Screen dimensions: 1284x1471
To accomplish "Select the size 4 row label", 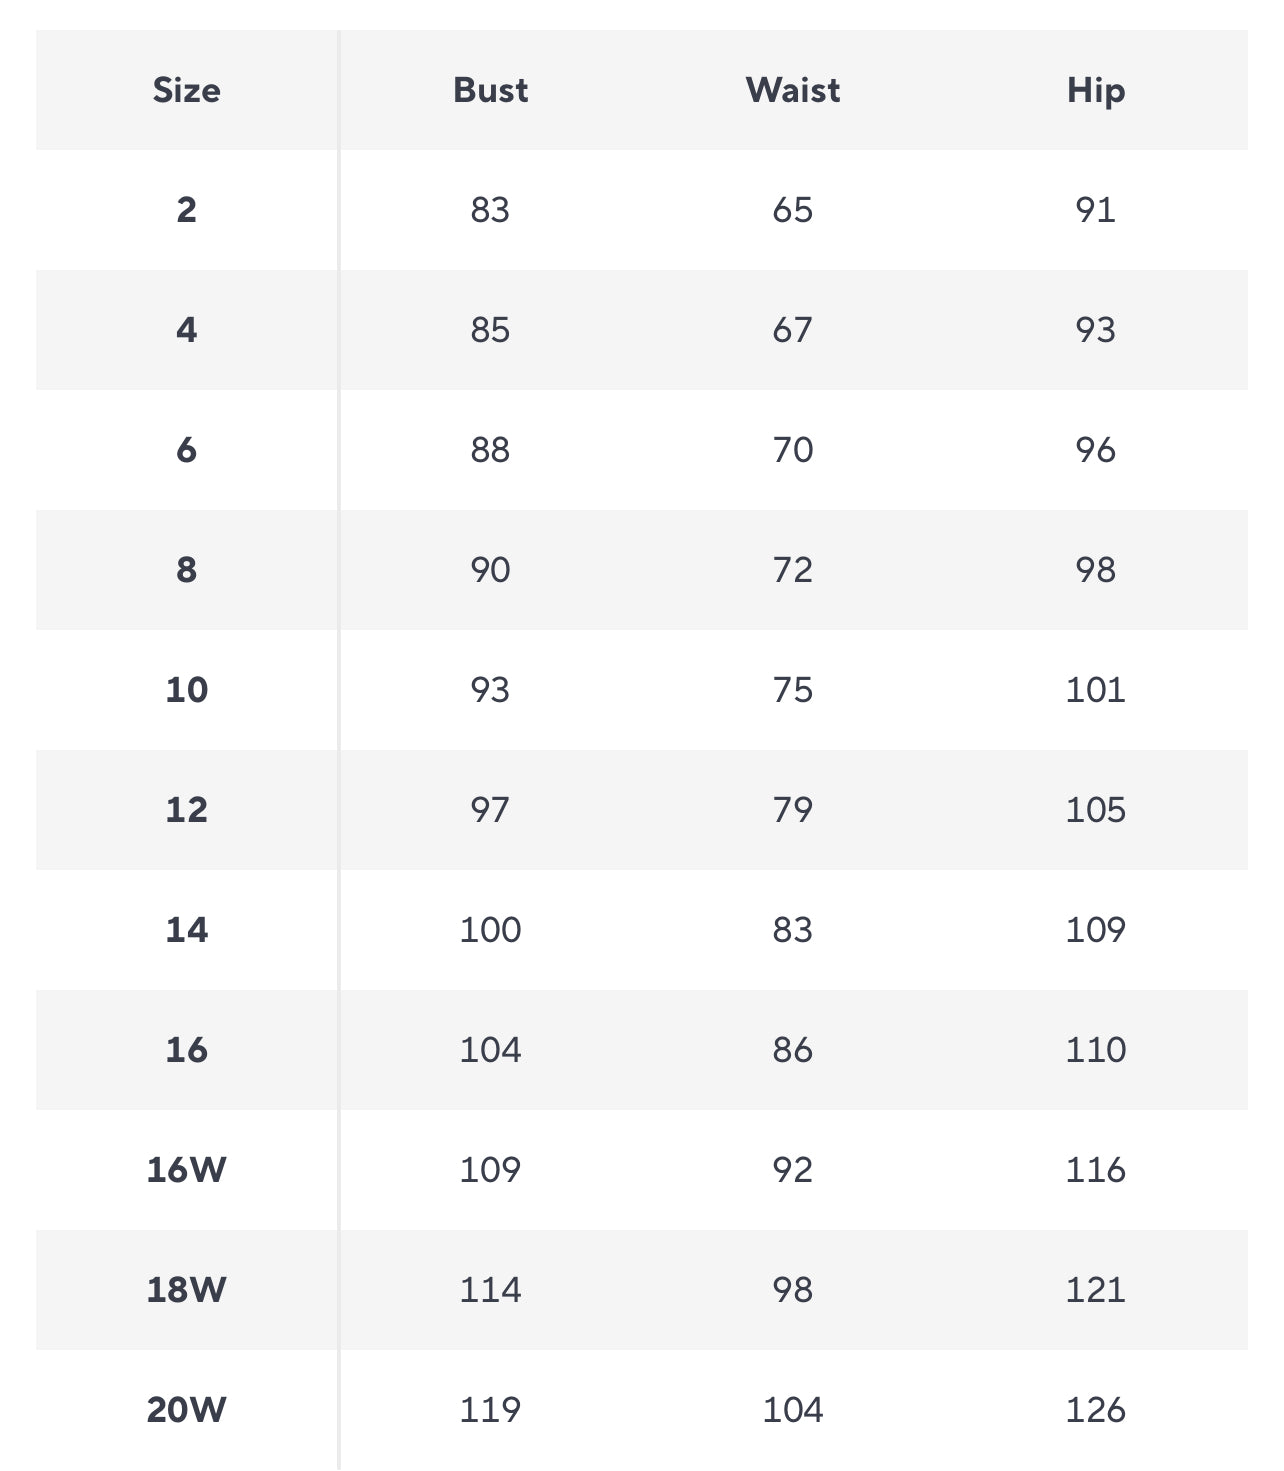I will pos(187,330).
